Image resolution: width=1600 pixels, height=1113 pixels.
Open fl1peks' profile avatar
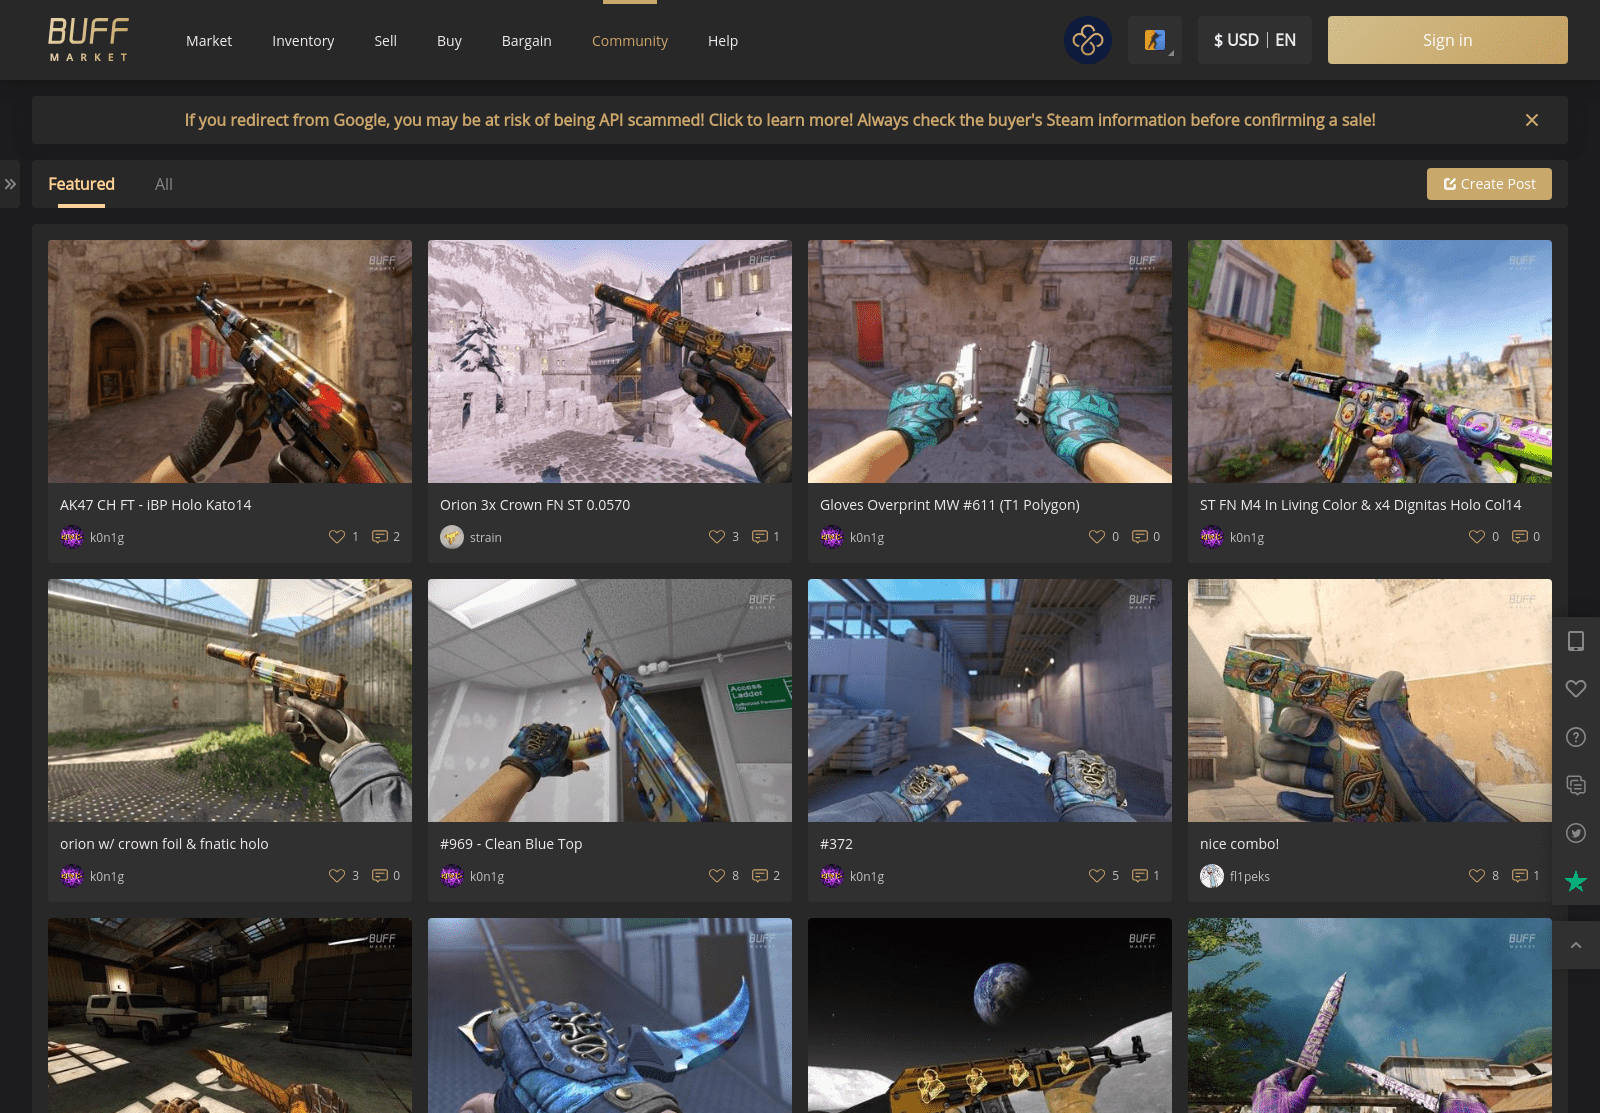click(1212, 876)
